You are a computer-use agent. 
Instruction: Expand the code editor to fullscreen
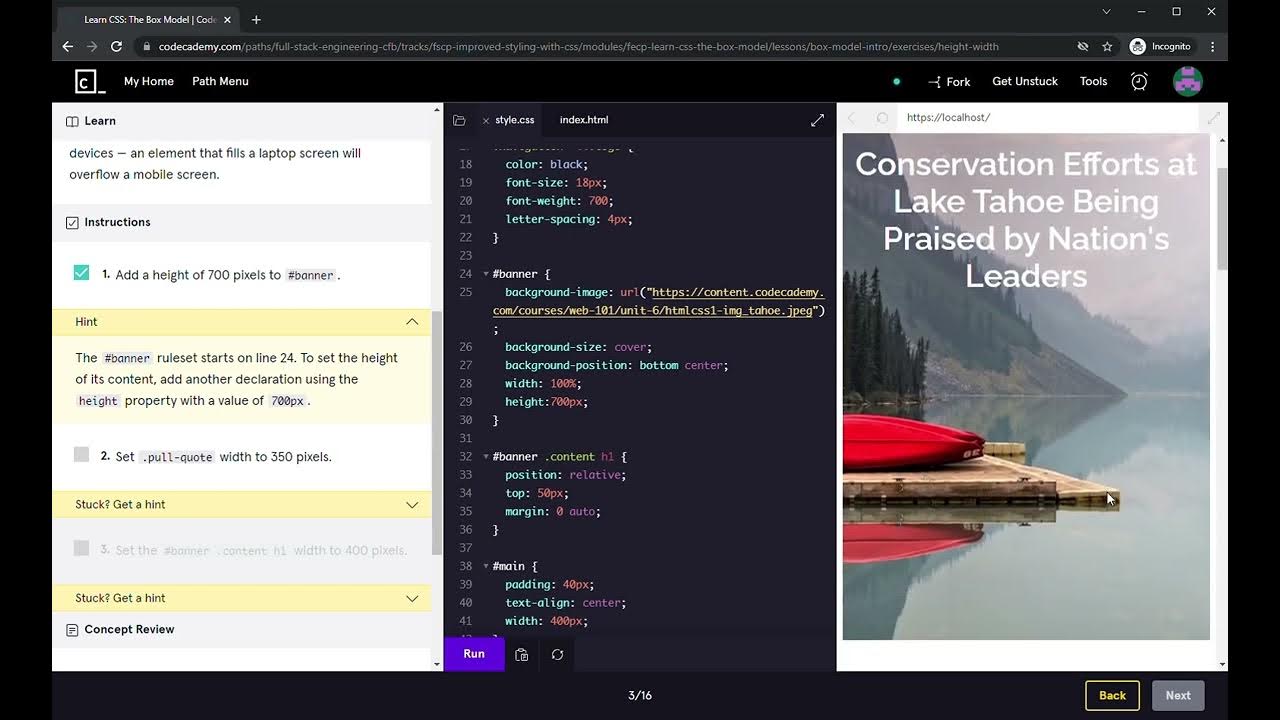pyautogui.click(x=817, y=120)
